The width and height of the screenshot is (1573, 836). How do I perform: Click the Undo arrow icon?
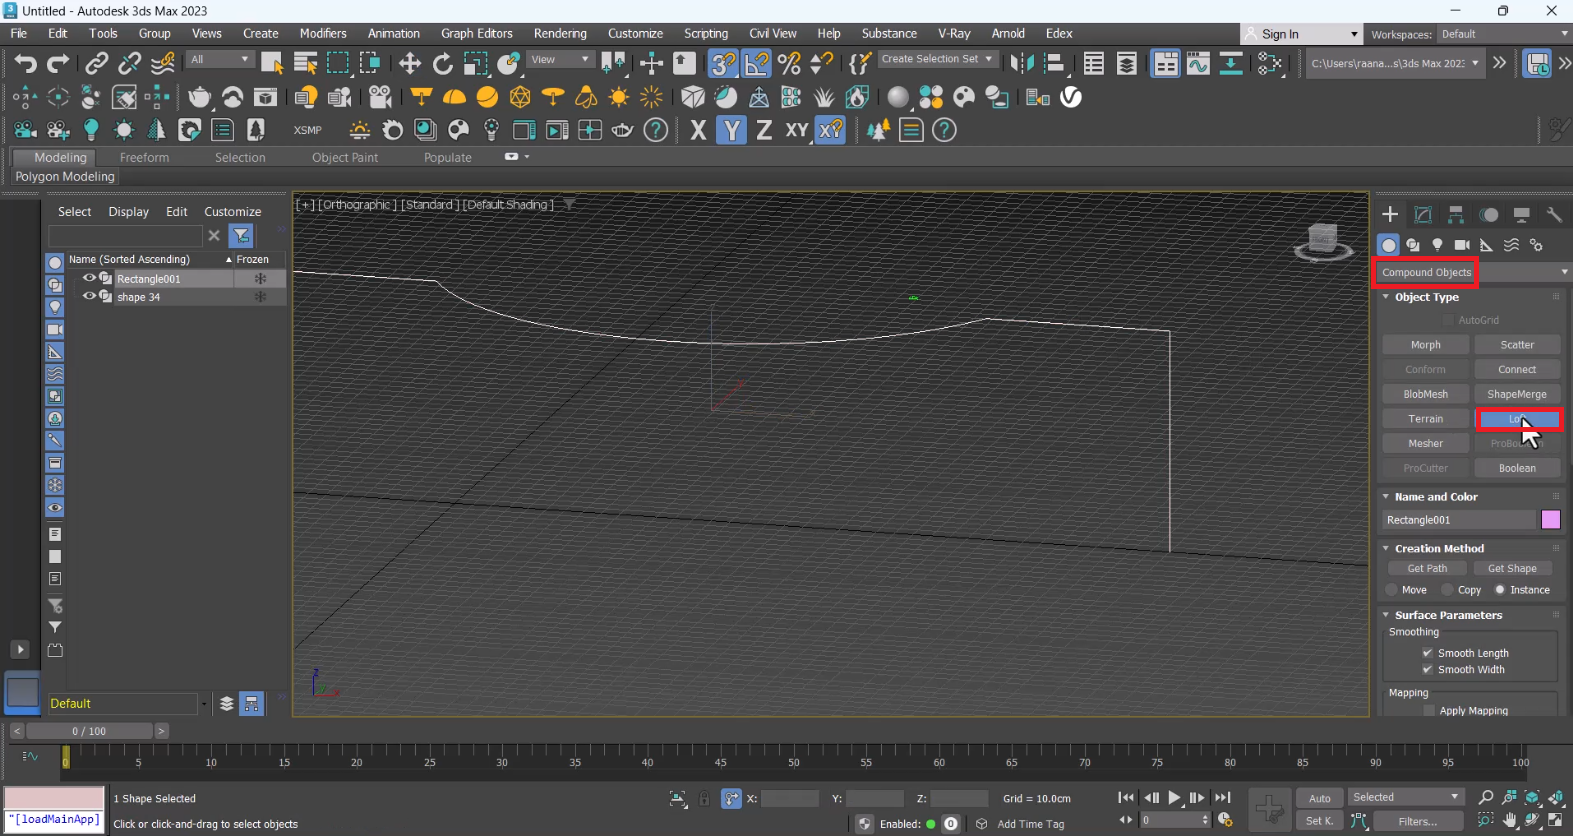click(x=25, y=64)
